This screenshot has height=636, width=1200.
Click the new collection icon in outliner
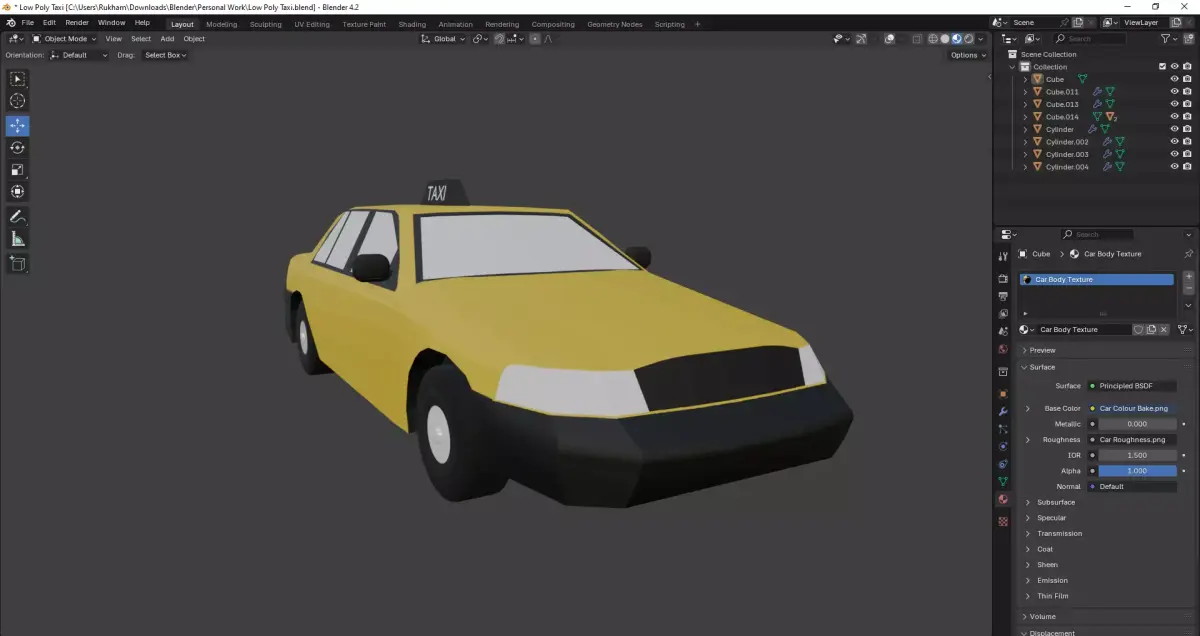pyautogui.click(x=1190, y=39)
